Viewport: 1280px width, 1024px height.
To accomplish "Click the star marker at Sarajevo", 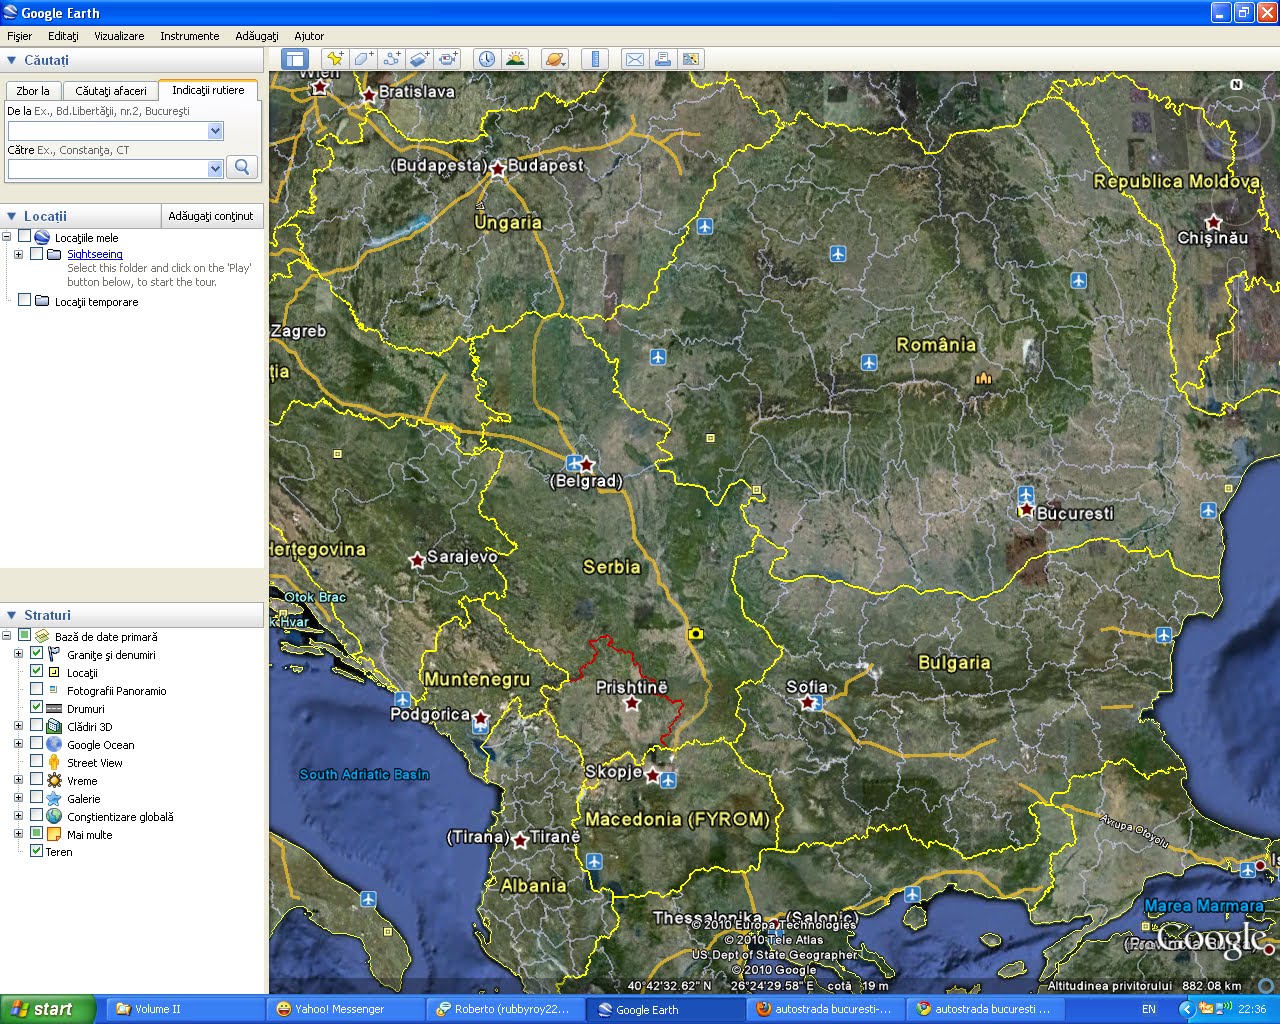I will pyautogui.click(x=417, y=560).
